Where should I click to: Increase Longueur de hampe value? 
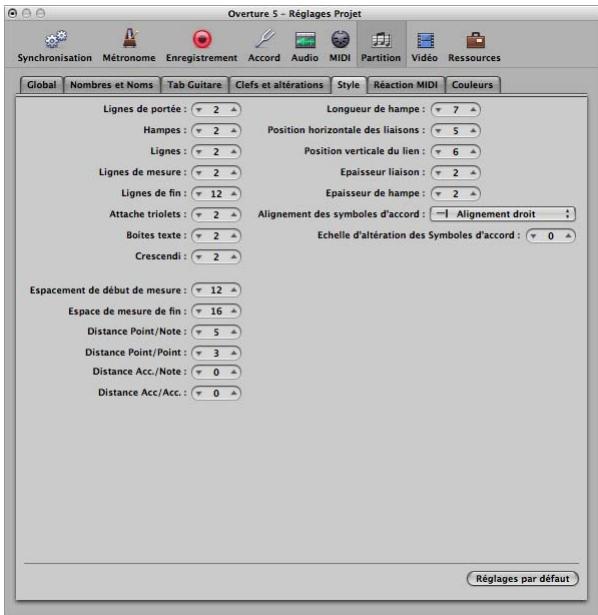click(x=473, y=109)
